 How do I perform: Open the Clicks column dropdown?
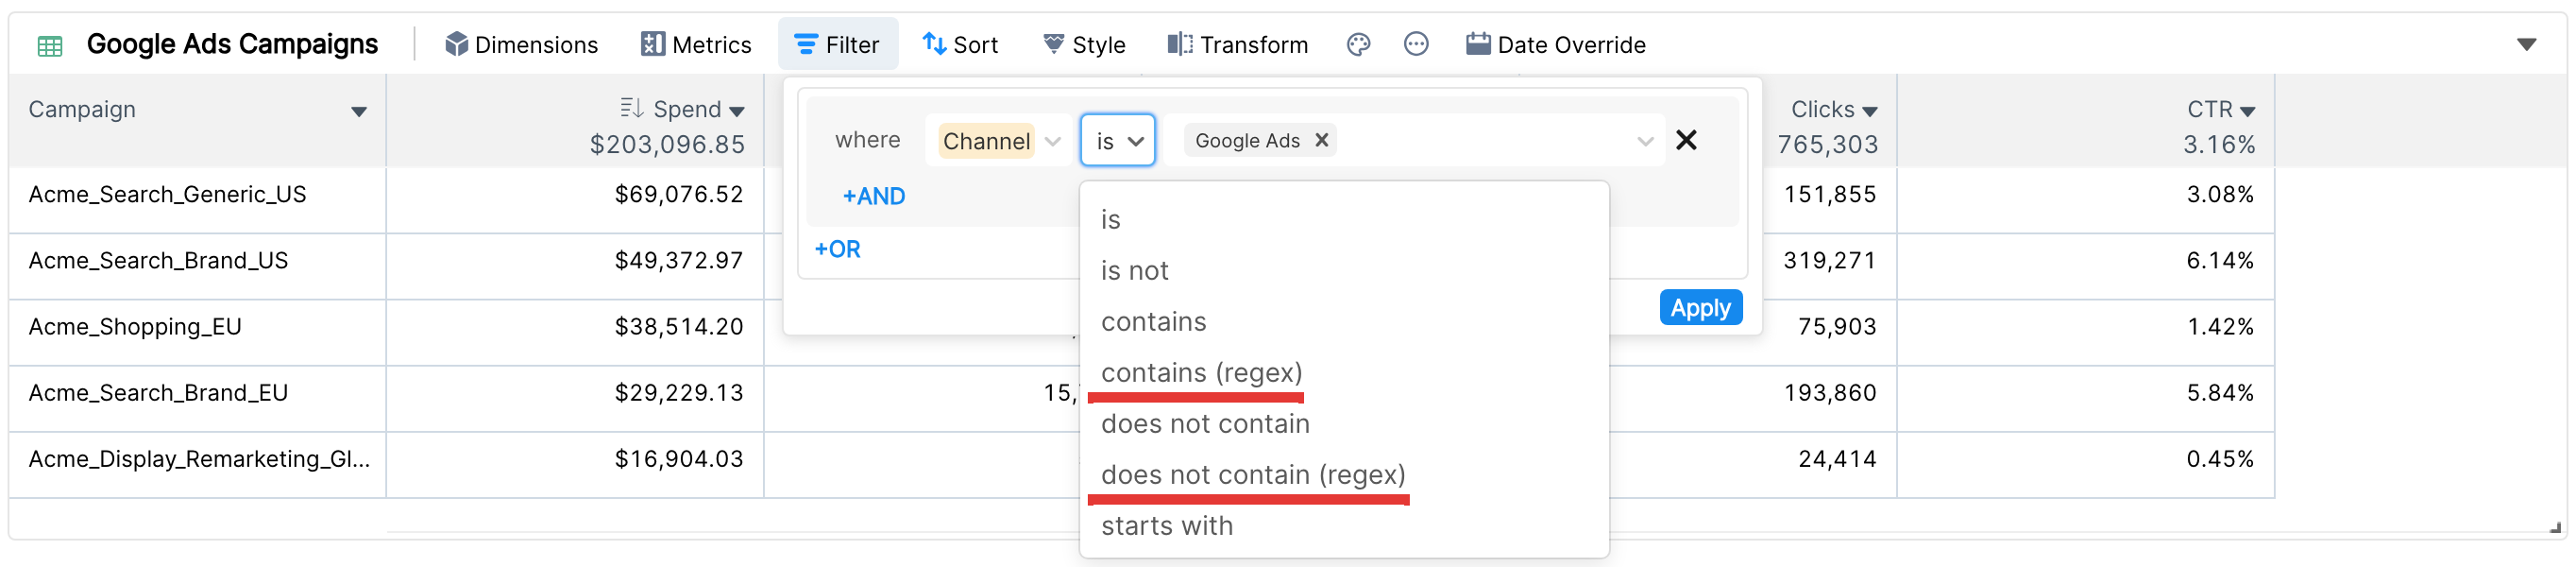[1870, 112]
